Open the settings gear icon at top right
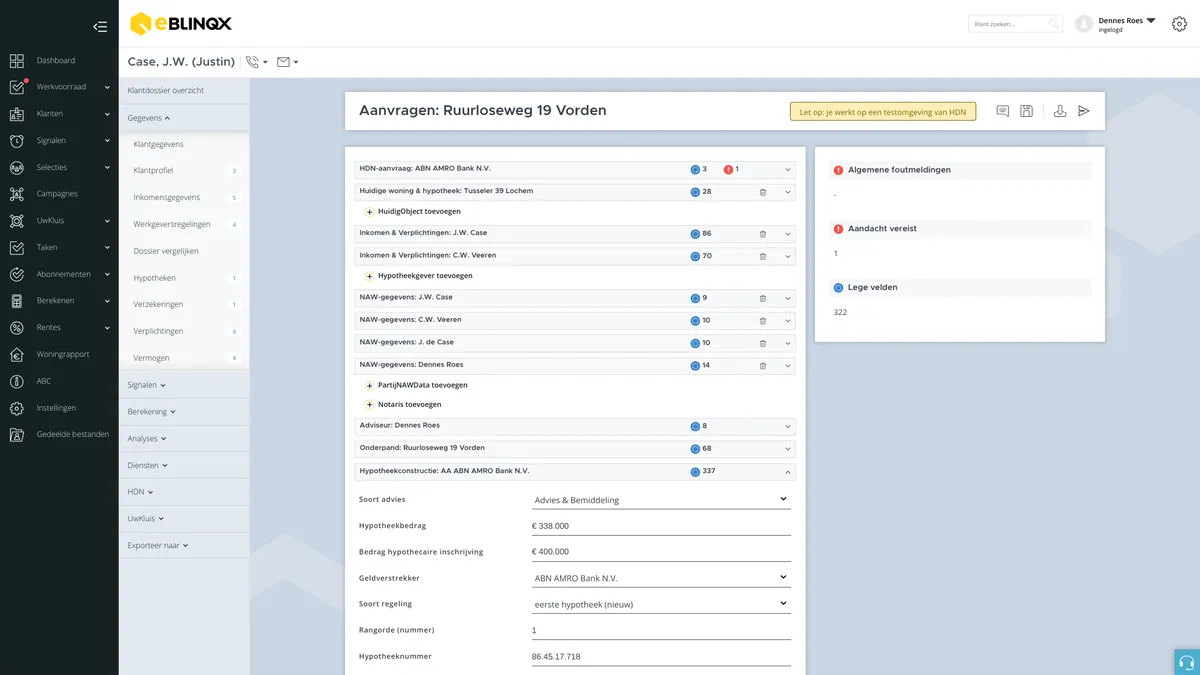The image size is (1200, 675). coord(1179,24)
